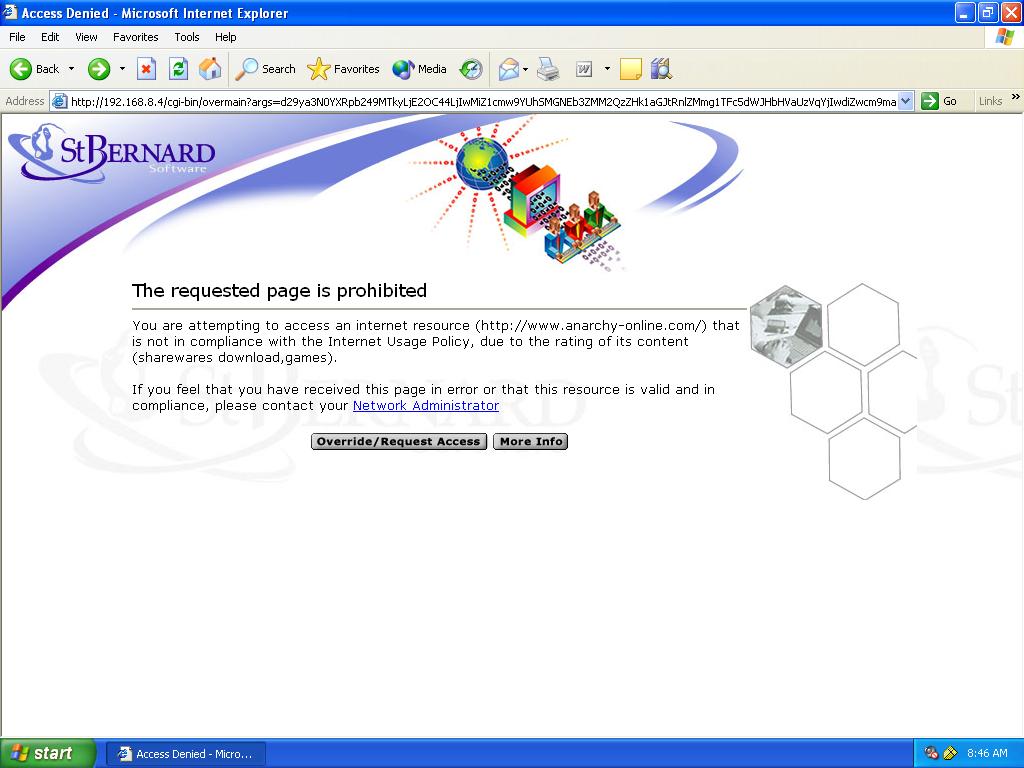This screenshot has height=768, width=1024.
Task: Open the Favorites menu
Action: coord(135,37)
